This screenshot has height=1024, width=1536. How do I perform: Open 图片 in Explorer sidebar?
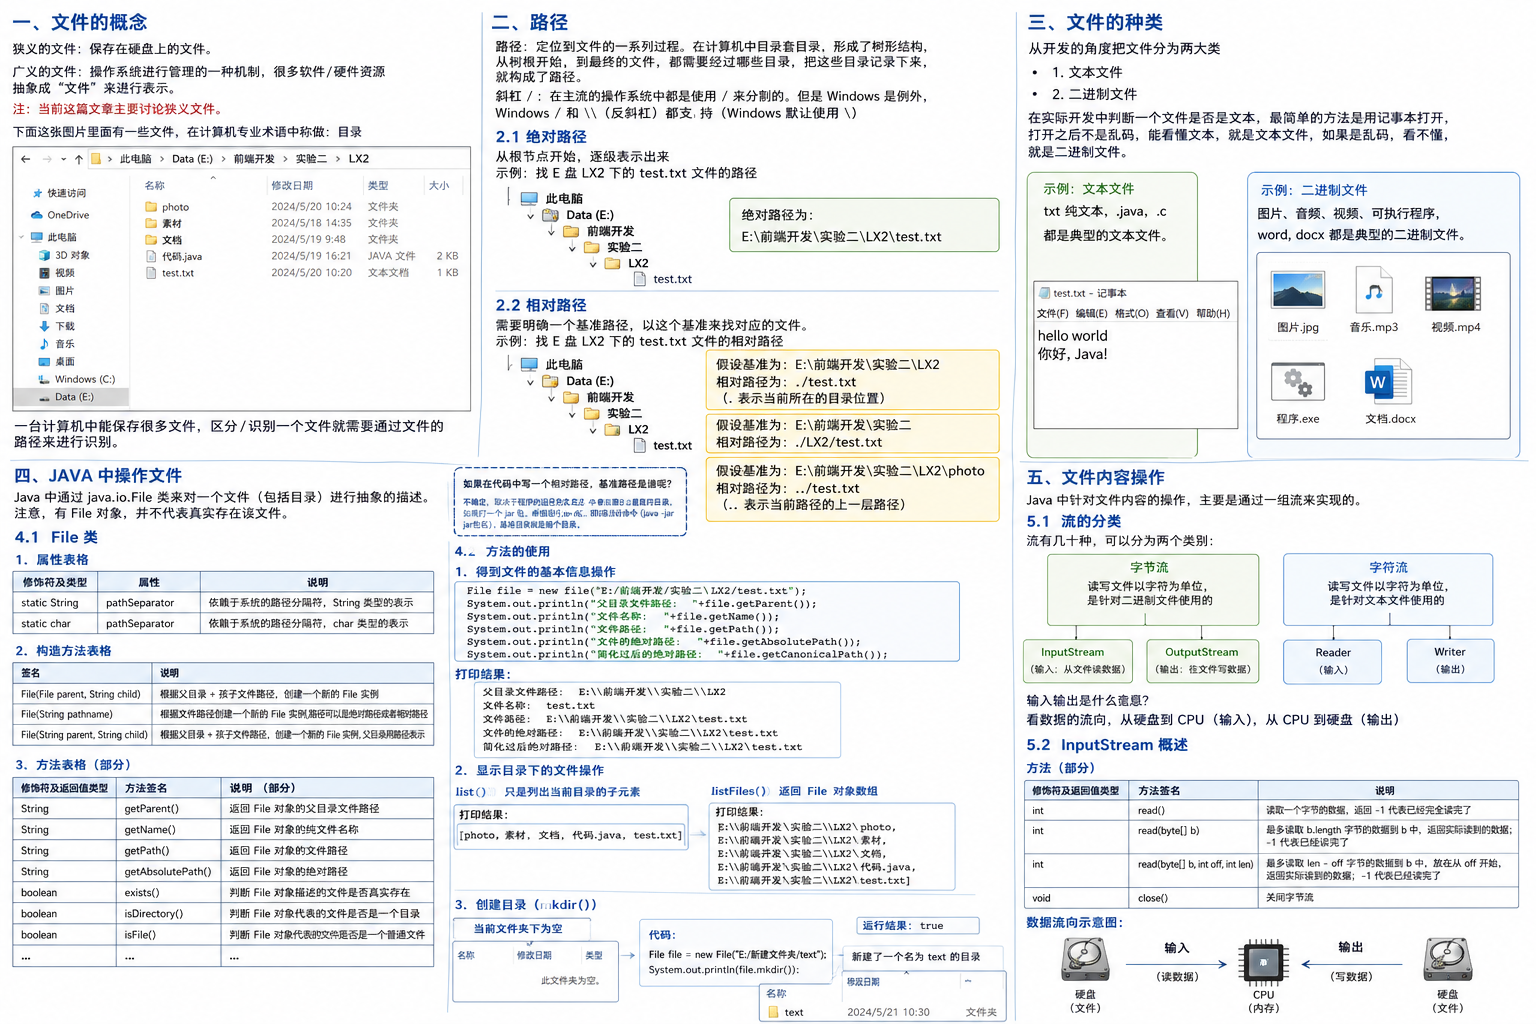(x=57, y=291)
